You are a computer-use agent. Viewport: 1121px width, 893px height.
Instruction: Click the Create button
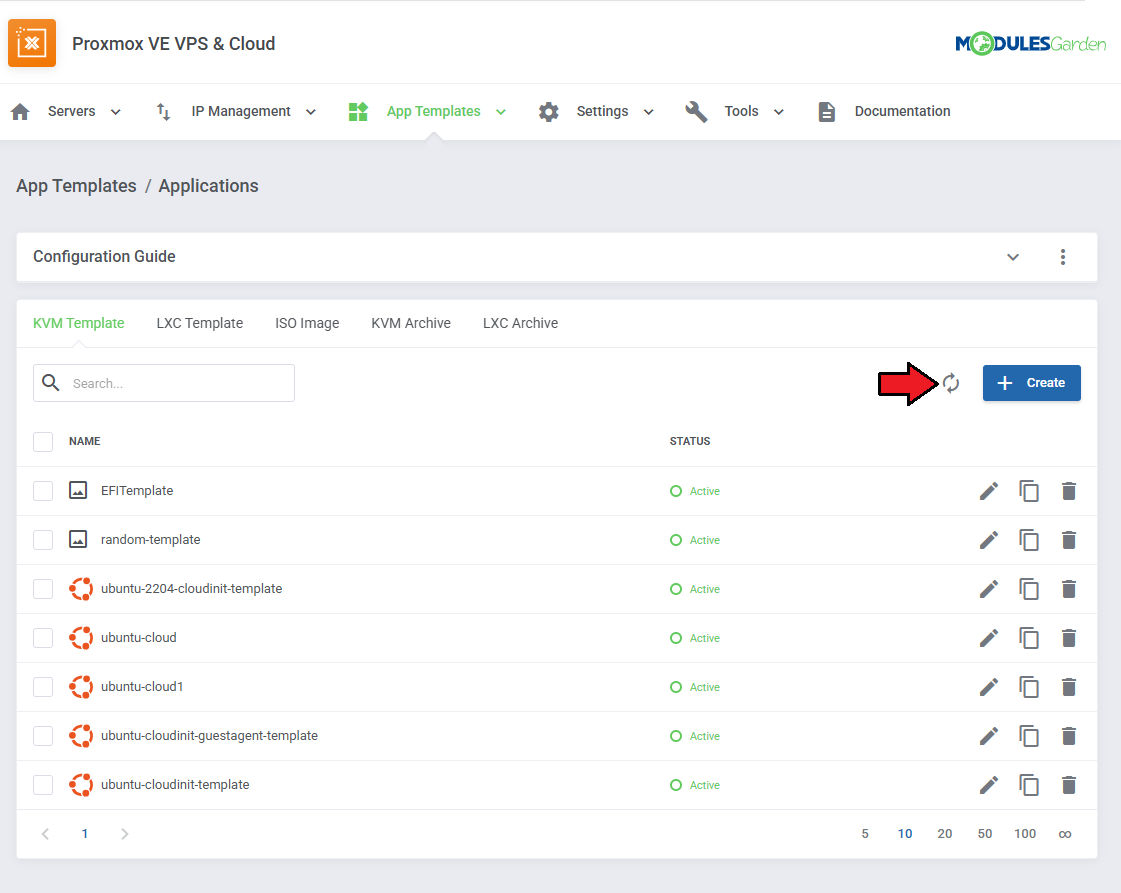pyautogui.click(x=1032, y=383)
